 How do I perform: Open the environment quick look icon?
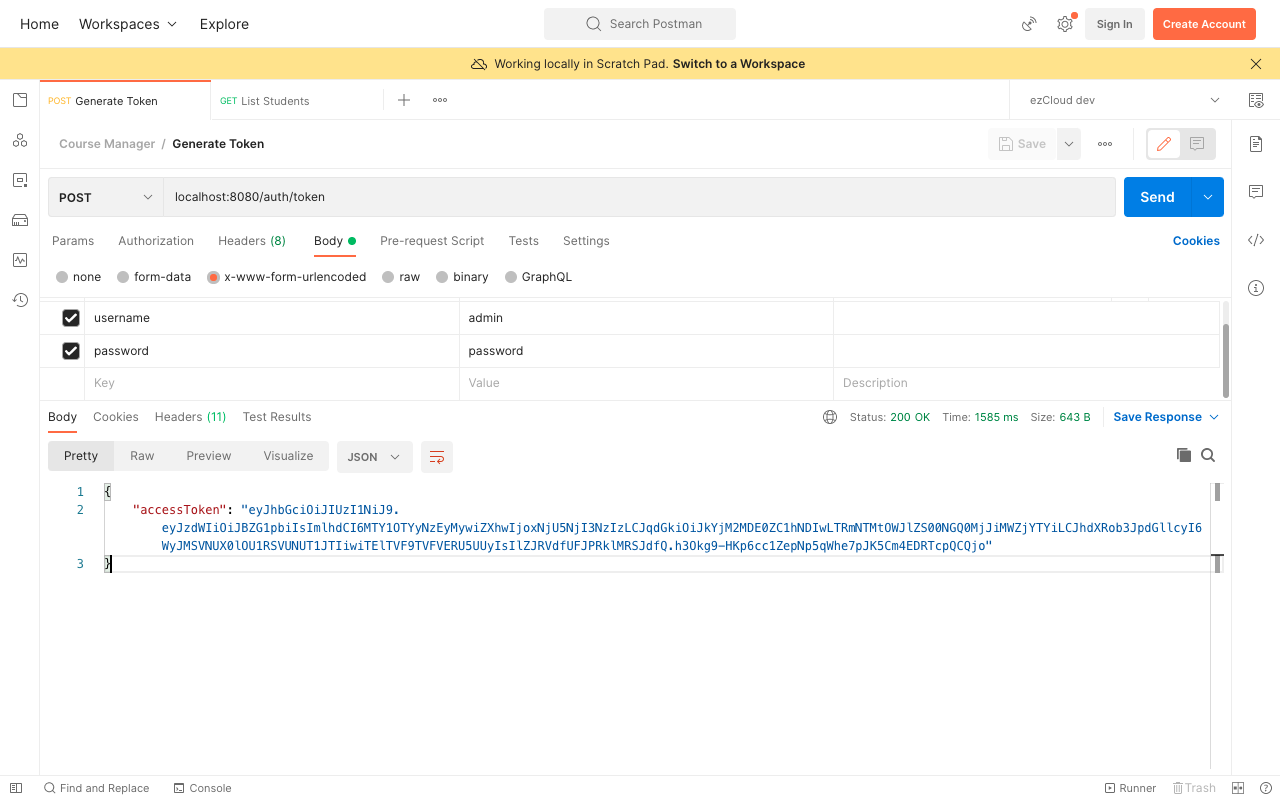(1256, 100)
